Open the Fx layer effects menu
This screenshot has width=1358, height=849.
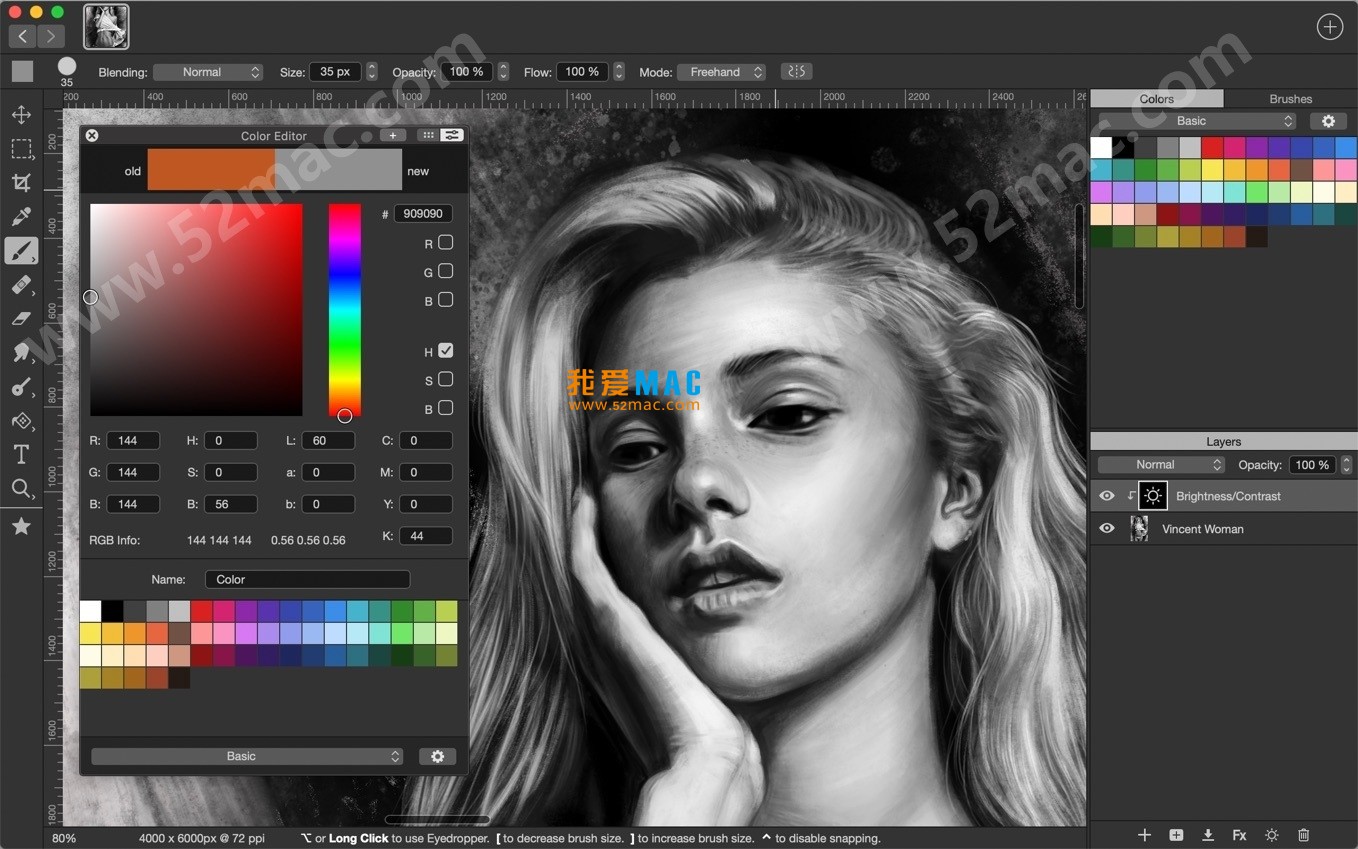[x=1239, y=835]
